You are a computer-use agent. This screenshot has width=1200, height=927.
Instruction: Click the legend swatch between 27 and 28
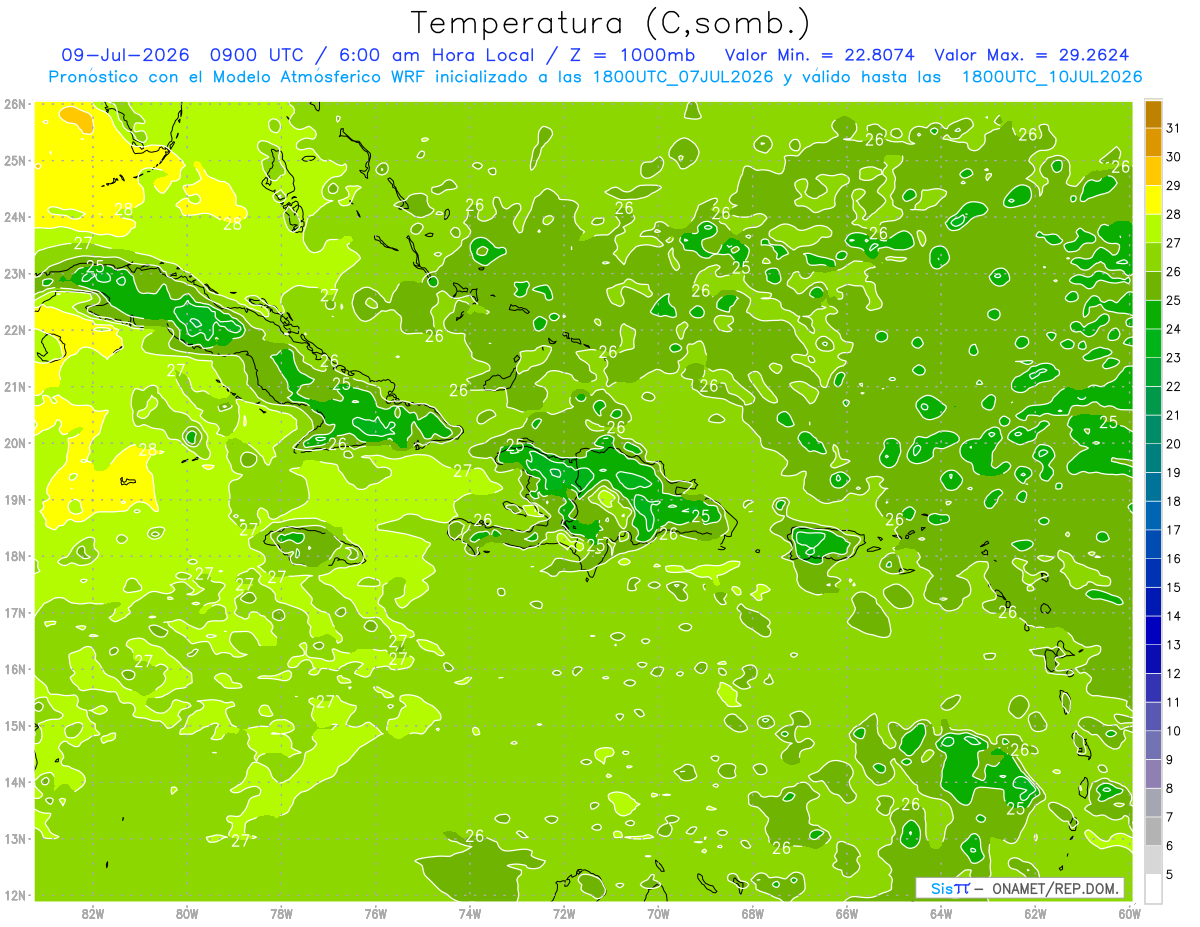pyautogui.click(x=1153, y=228)
